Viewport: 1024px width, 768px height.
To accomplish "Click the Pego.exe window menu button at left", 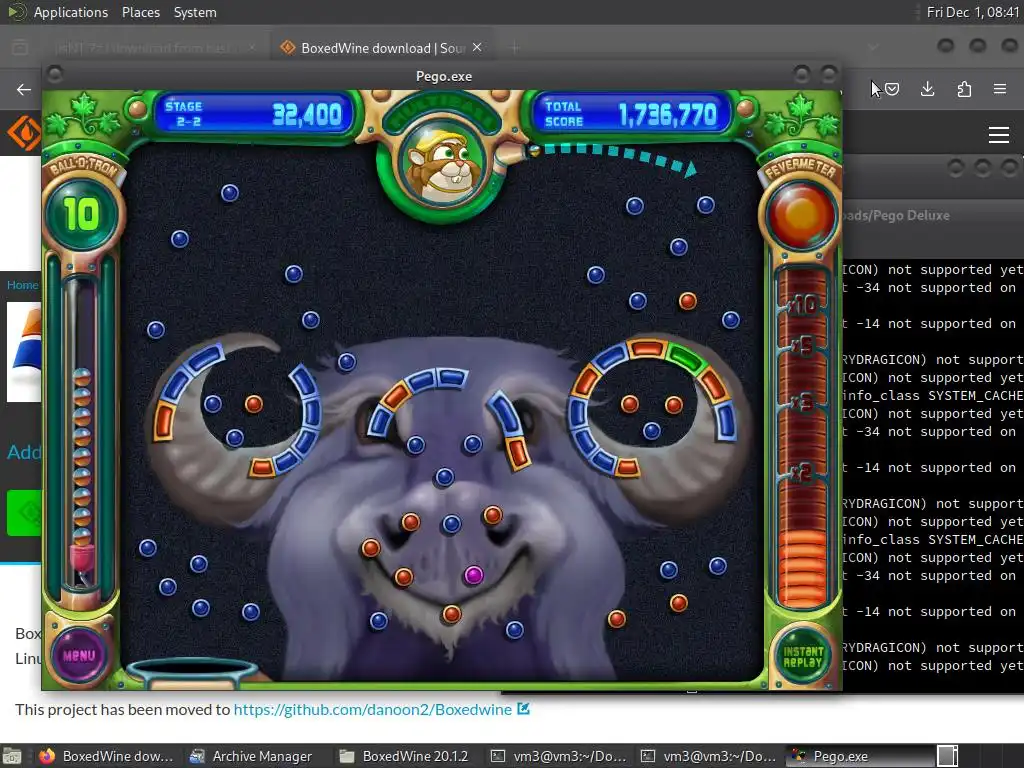I will coord(55,74).
